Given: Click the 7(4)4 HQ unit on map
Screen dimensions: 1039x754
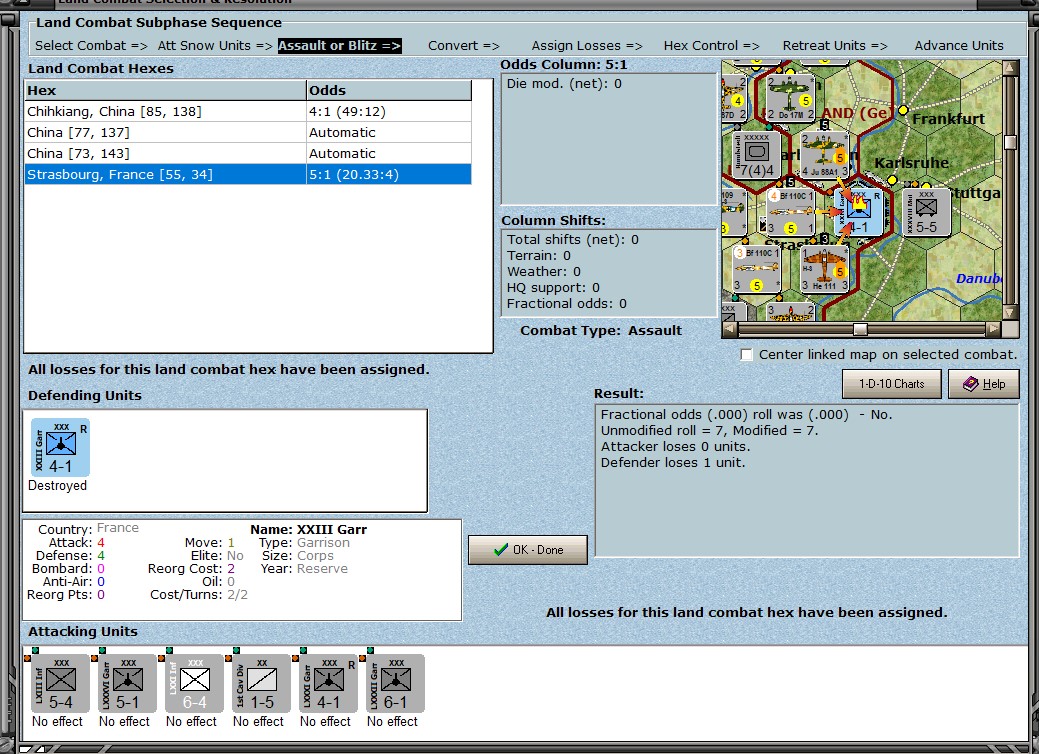Looking at the screenshot, I should [757, 154].
